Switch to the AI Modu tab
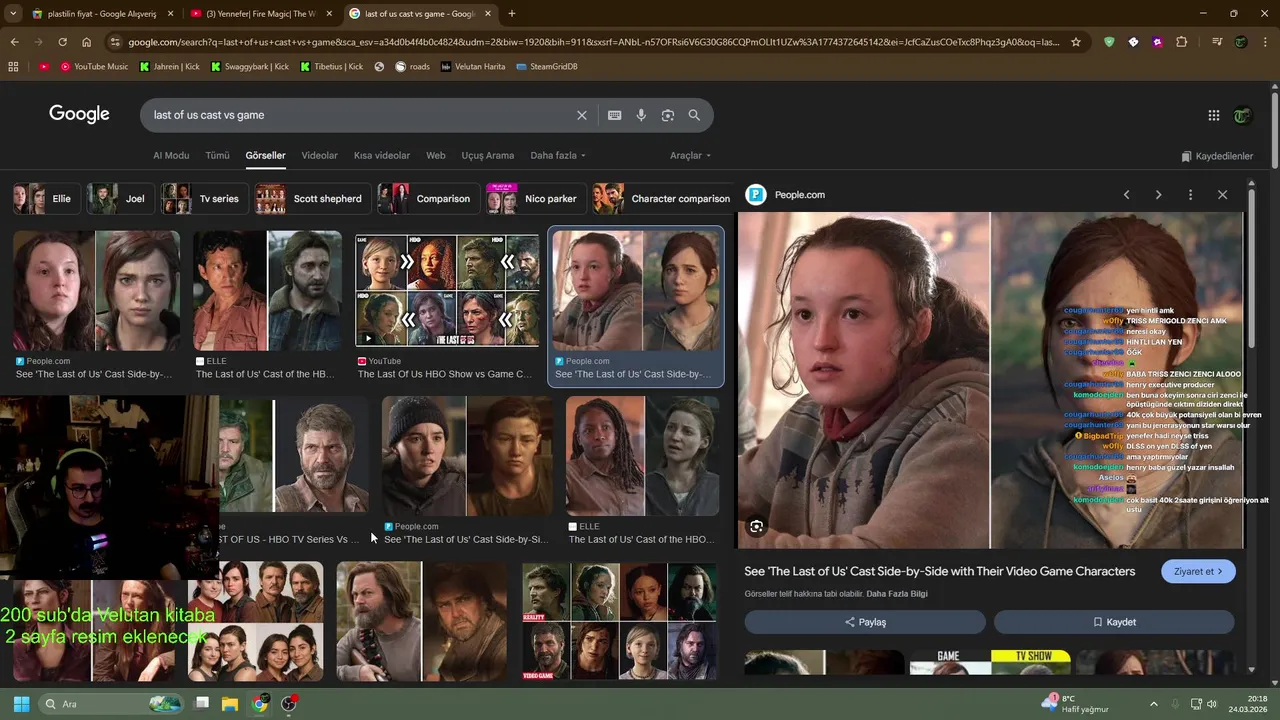1280x720 pixels. click(x=171, y=156)
